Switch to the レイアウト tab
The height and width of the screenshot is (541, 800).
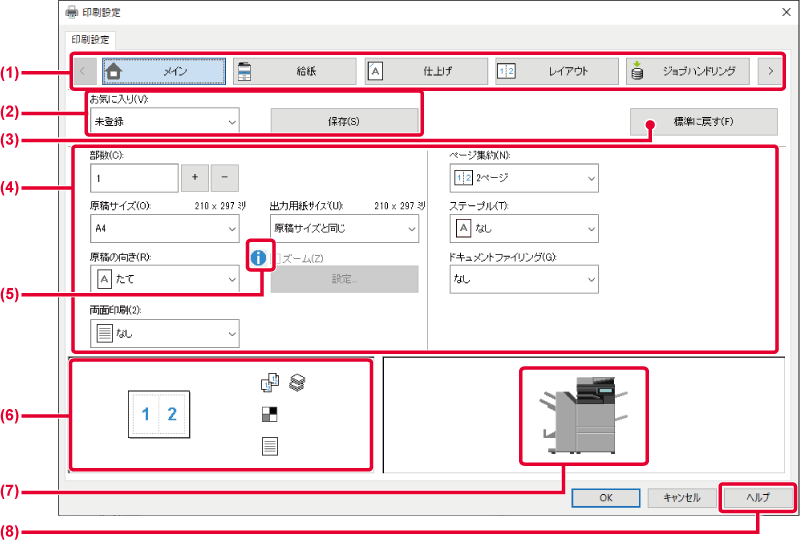tap(556, 71)
